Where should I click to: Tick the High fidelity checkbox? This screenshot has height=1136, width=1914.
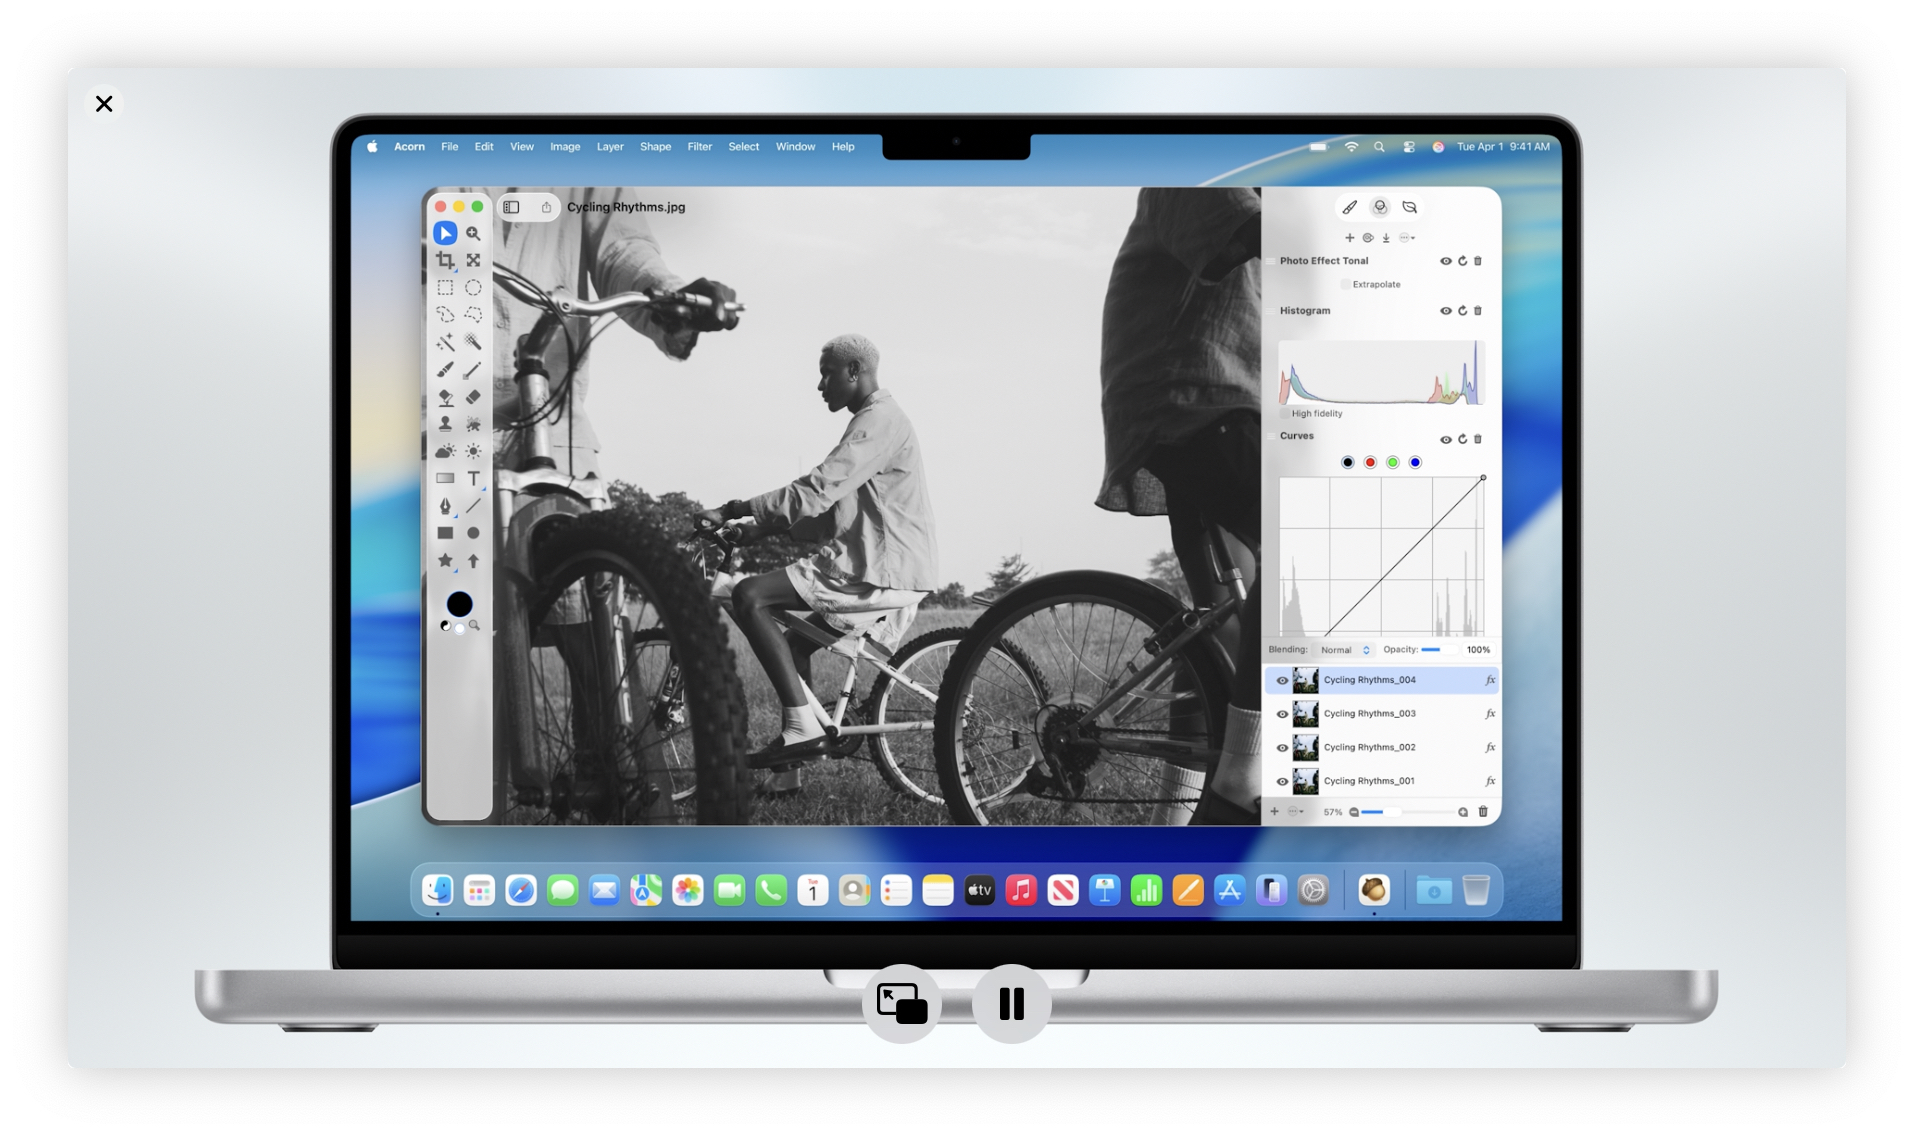(1285, 414)
